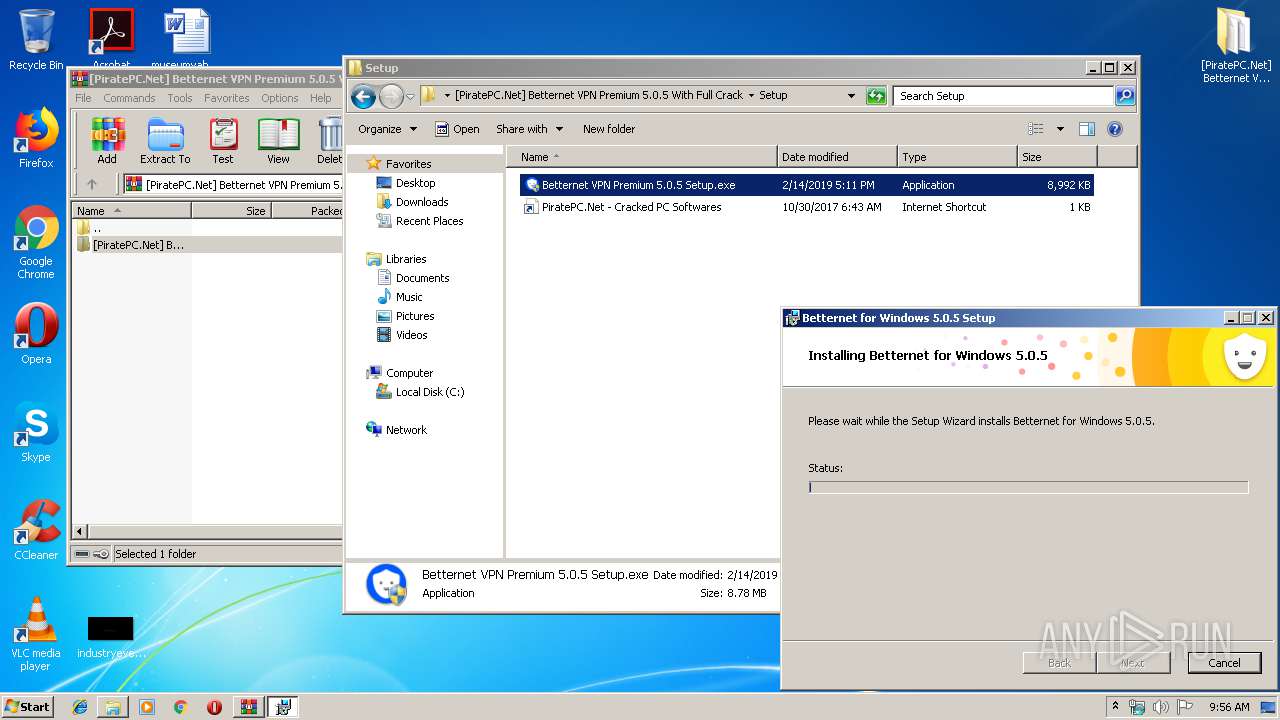Select Local Disk (C:)
Image resolution: width=1280 pixels, height=720 pixels.
(x=429, y=392)
